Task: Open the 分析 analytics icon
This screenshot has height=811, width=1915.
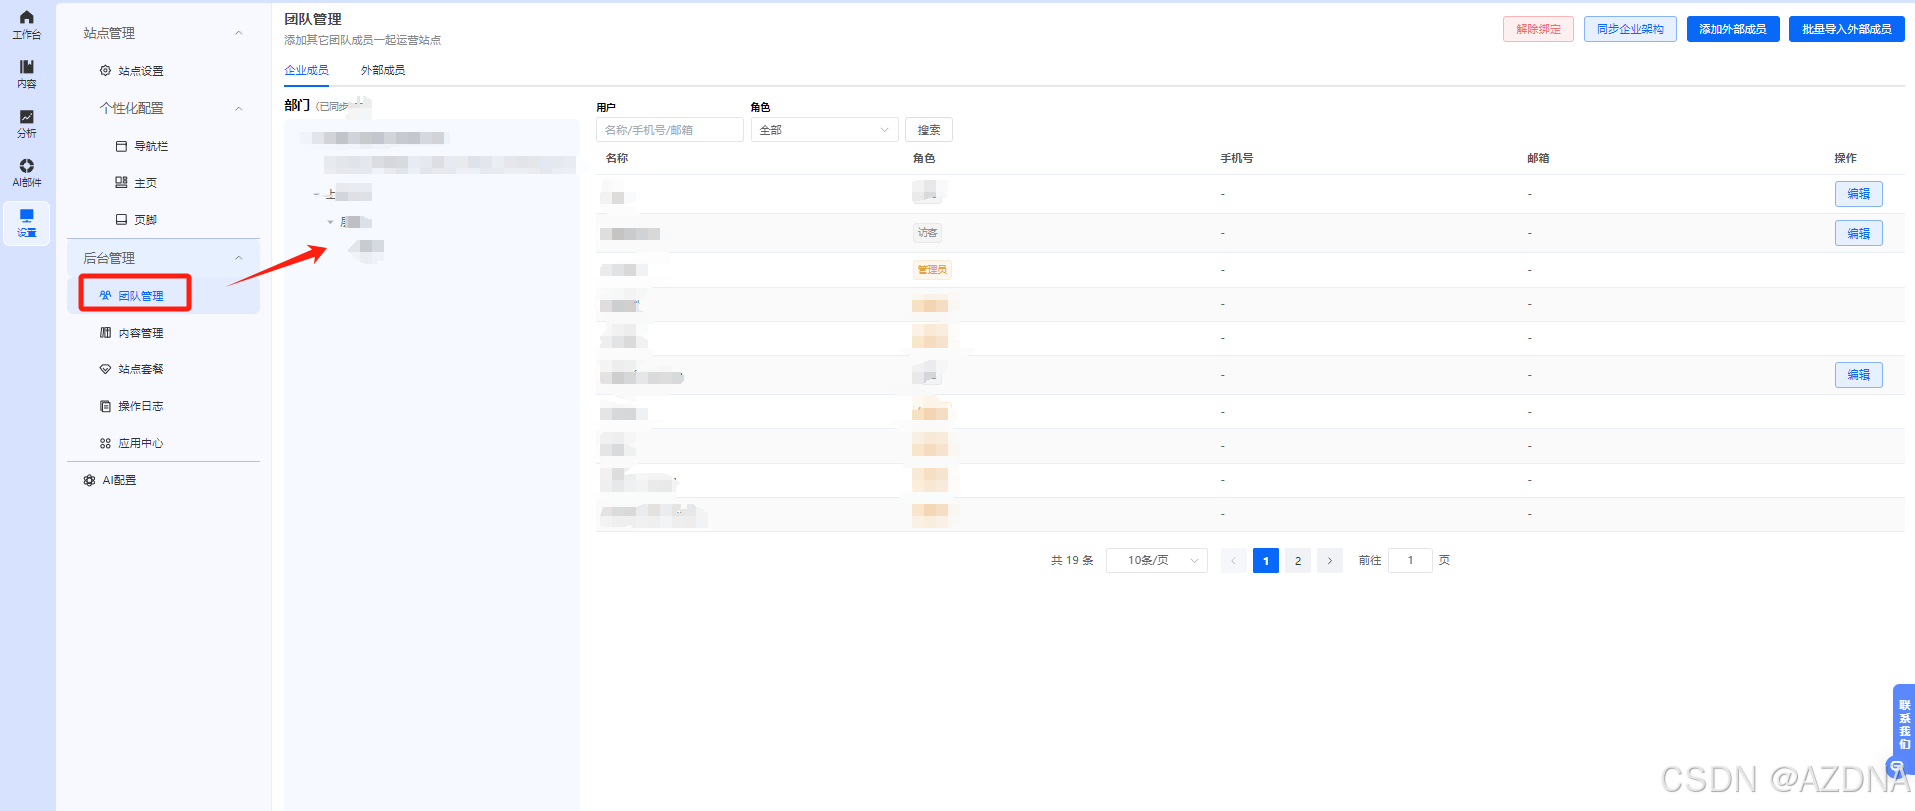Action: click(x=27, y=117)
